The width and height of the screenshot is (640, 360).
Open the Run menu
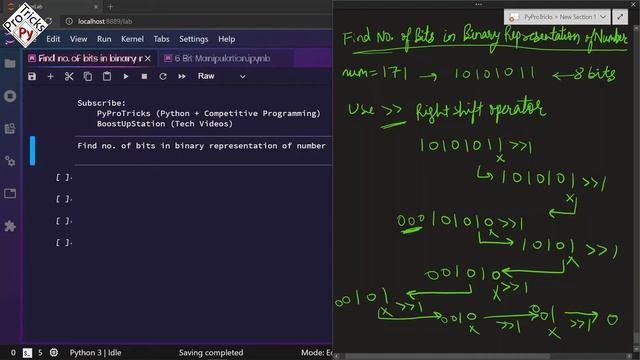104,39
